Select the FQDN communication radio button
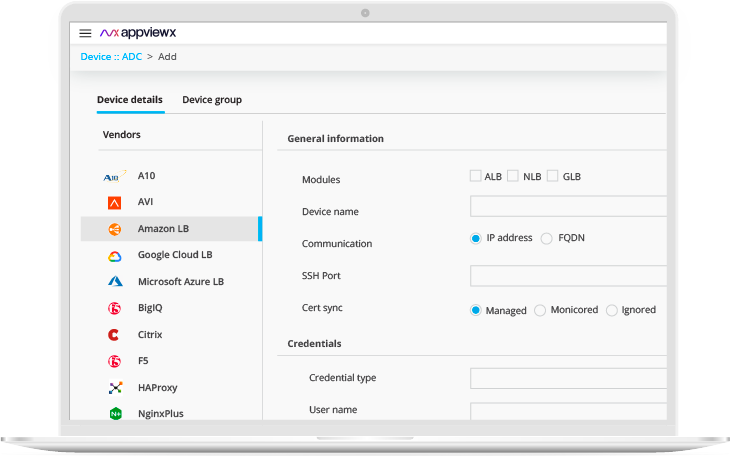The width and height of the screenshot is (730, 456). (546, 239)
